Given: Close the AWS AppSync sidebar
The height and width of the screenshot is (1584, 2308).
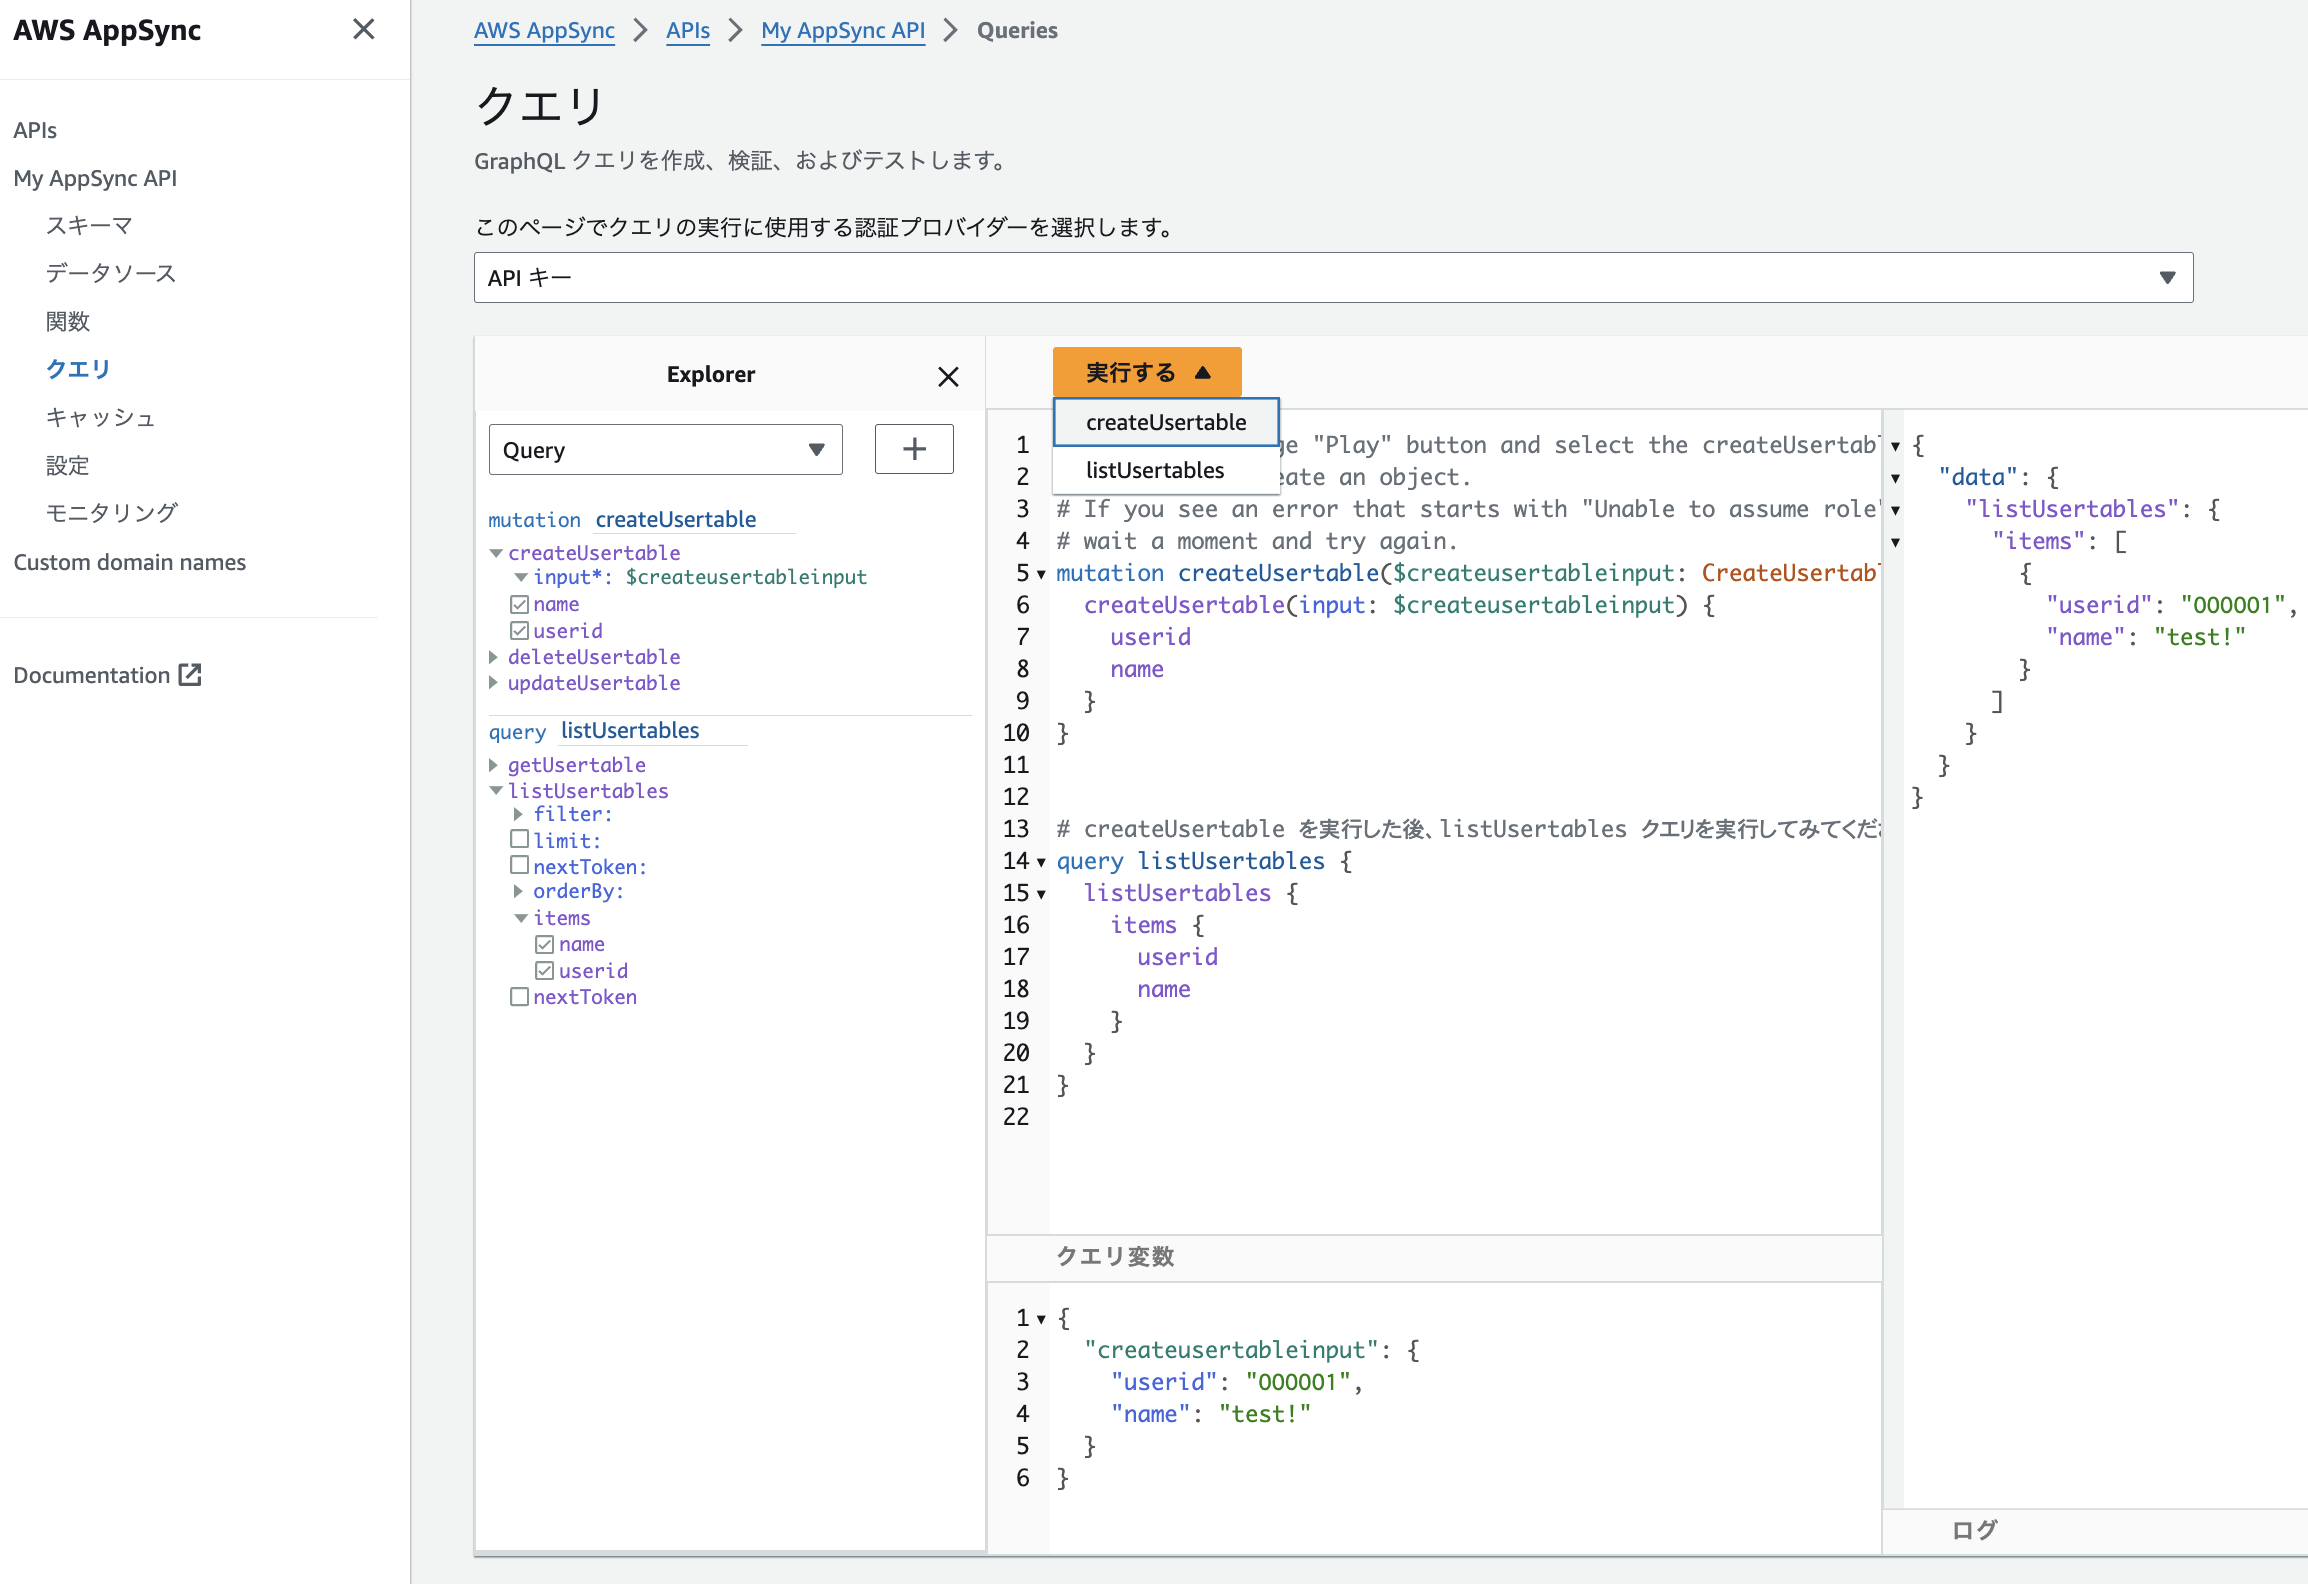Looking at the screenshot, I should (x=363, y=29).
